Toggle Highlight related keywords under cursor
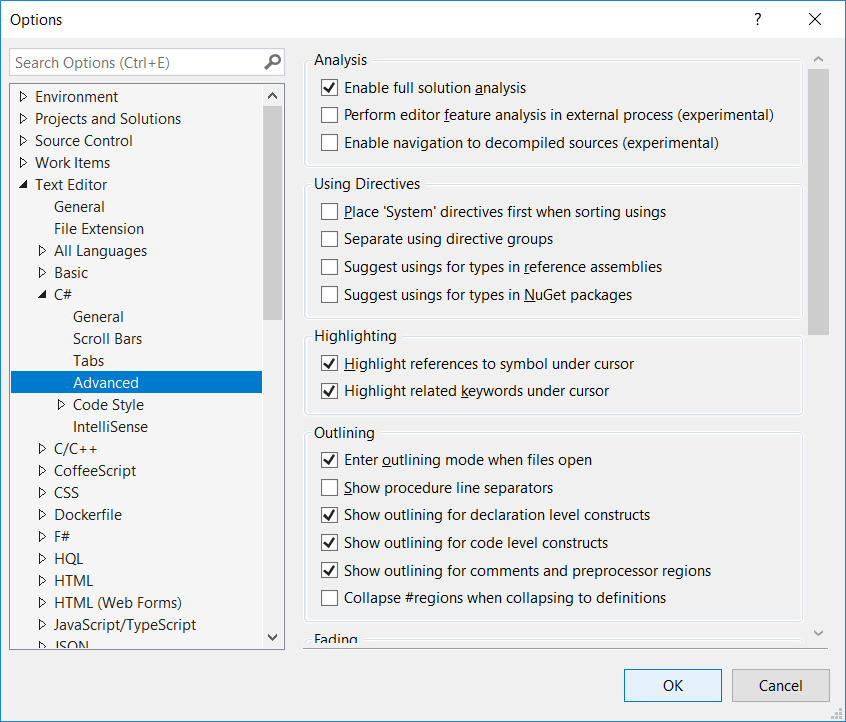846x722 pixels. click(329, 391)
